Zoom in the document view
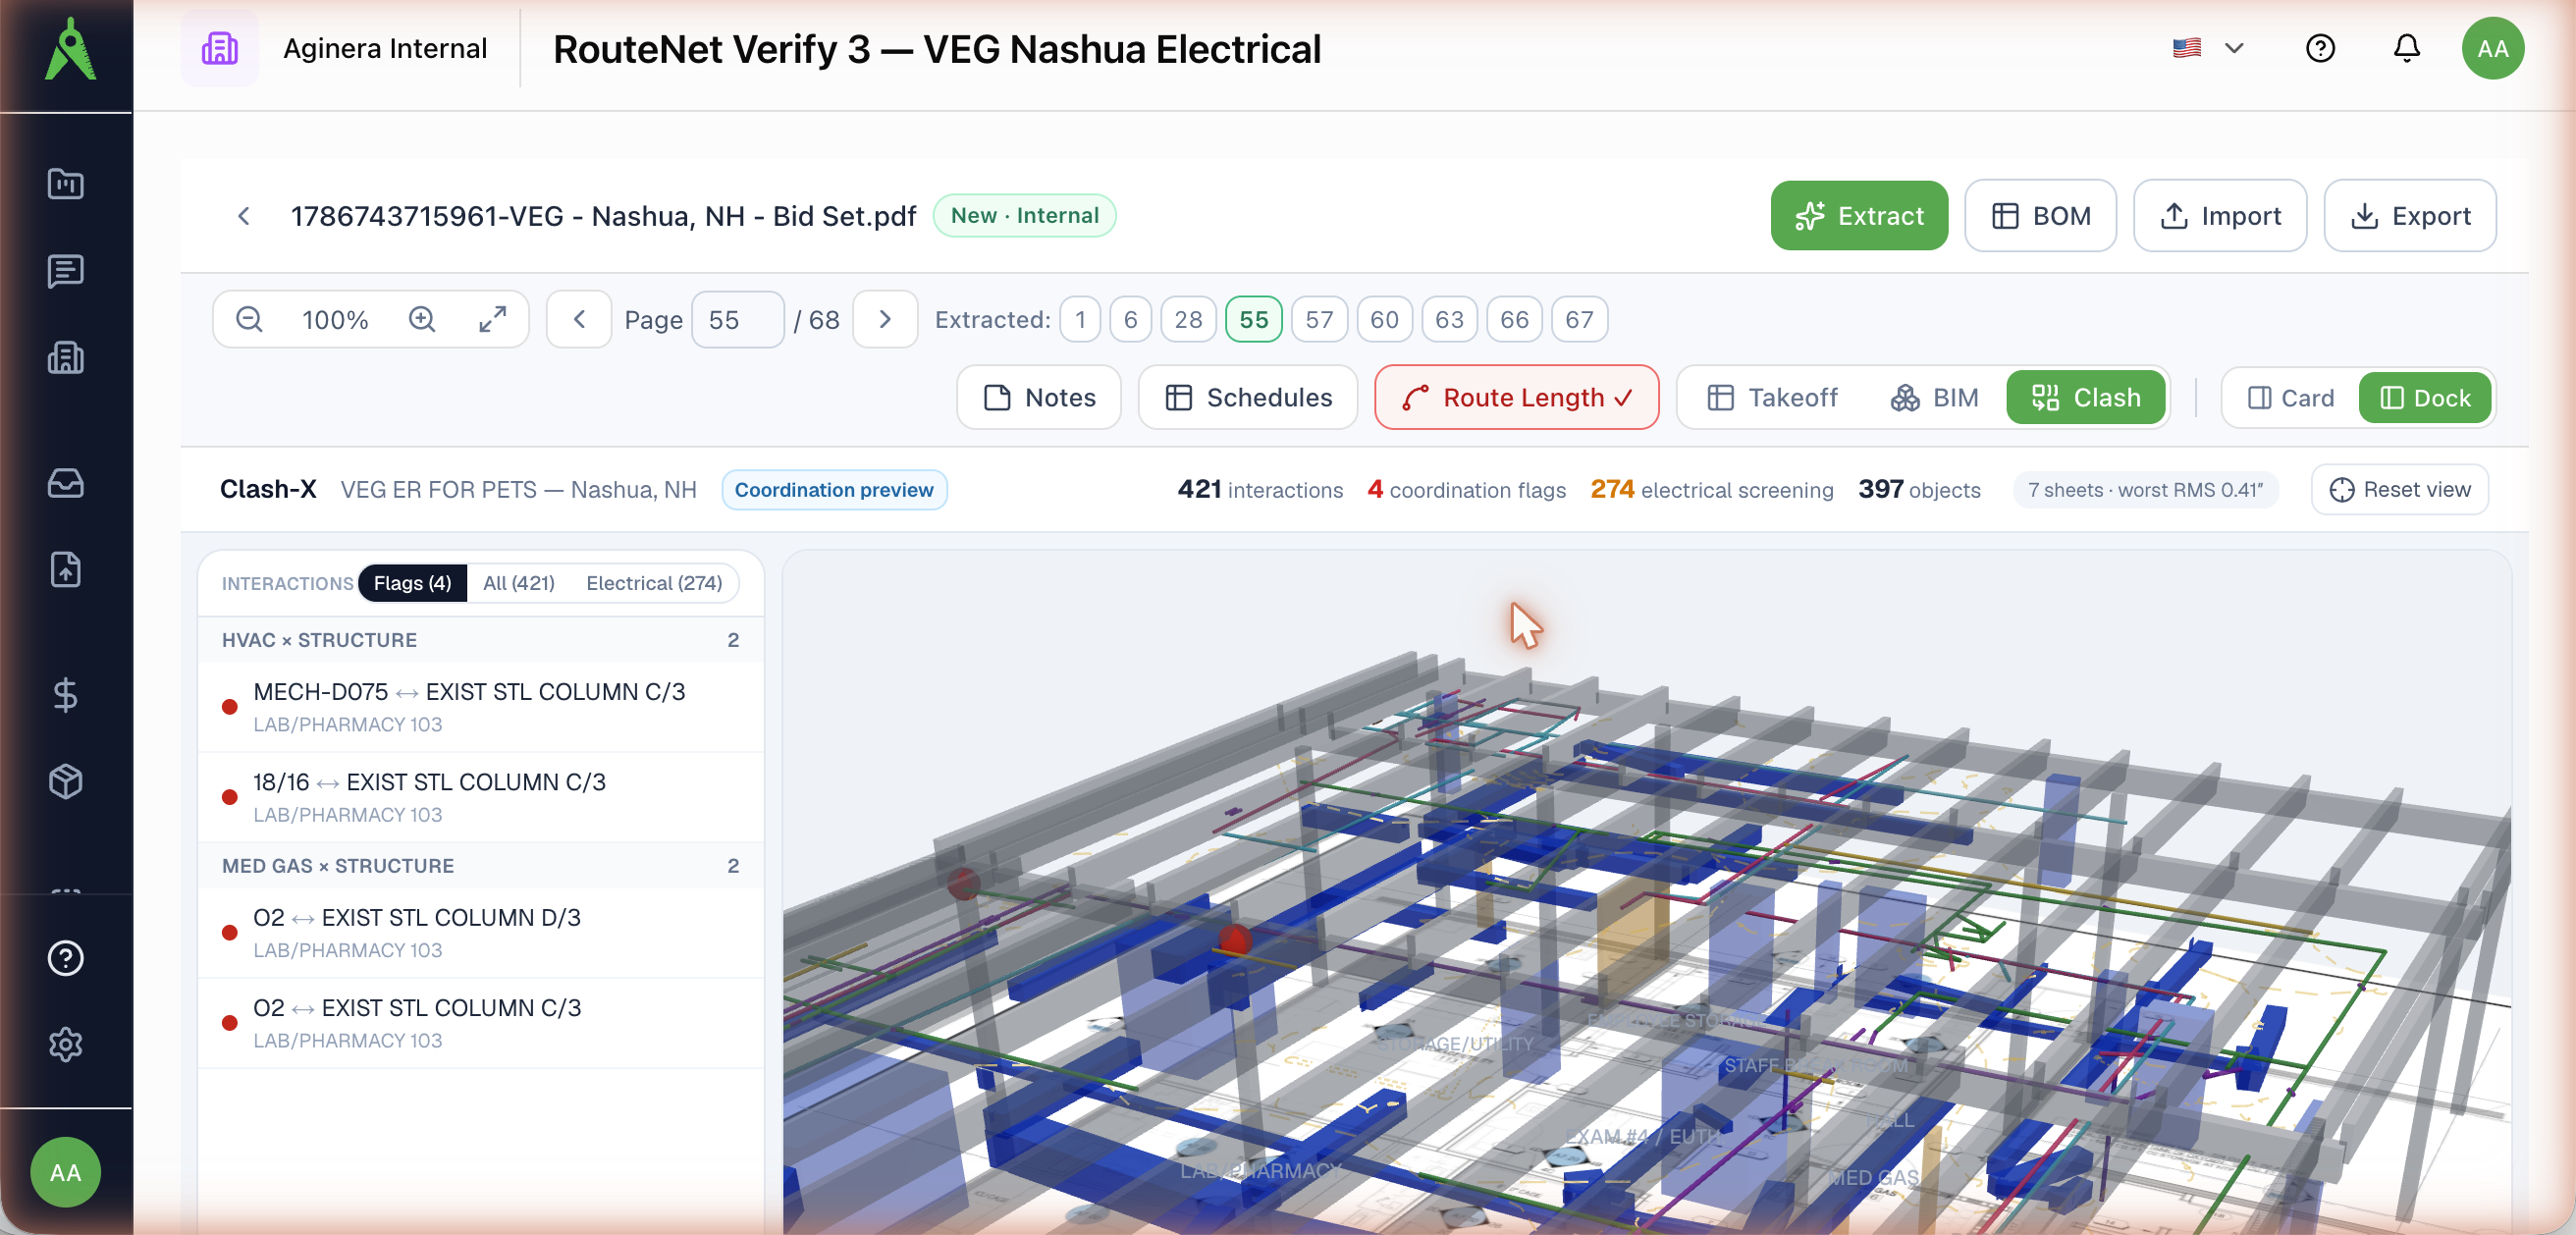The width and height of the screenshot is (2576, 1235). (422, 319)
